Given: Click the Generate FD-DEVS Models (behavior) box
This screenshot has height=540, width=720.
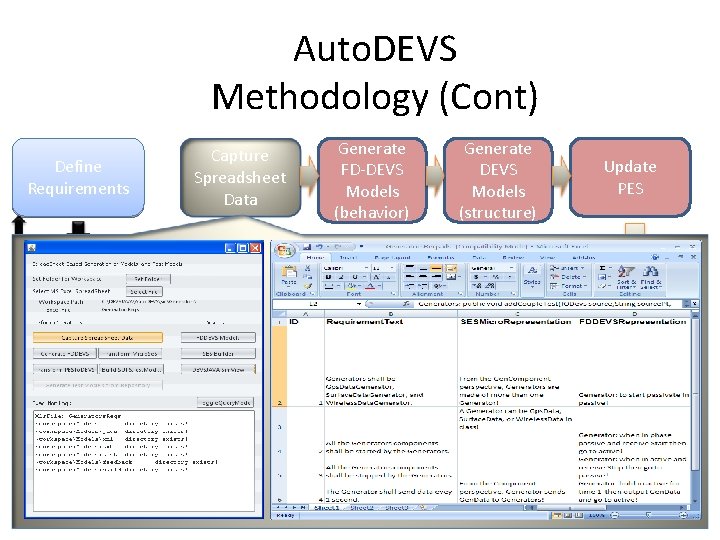Looking at the screenshot, I should [372, 180].
